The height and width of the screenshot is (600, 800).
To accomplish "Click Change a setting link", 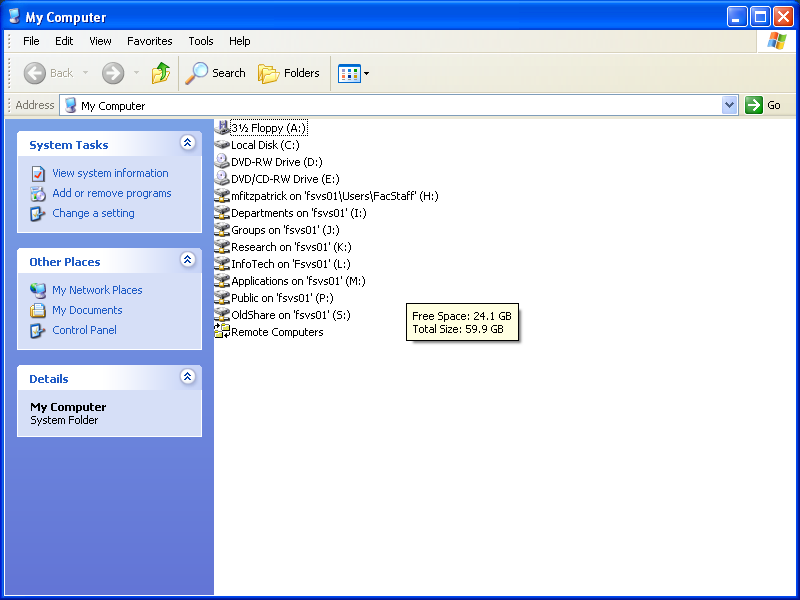I will pos(93,213).
